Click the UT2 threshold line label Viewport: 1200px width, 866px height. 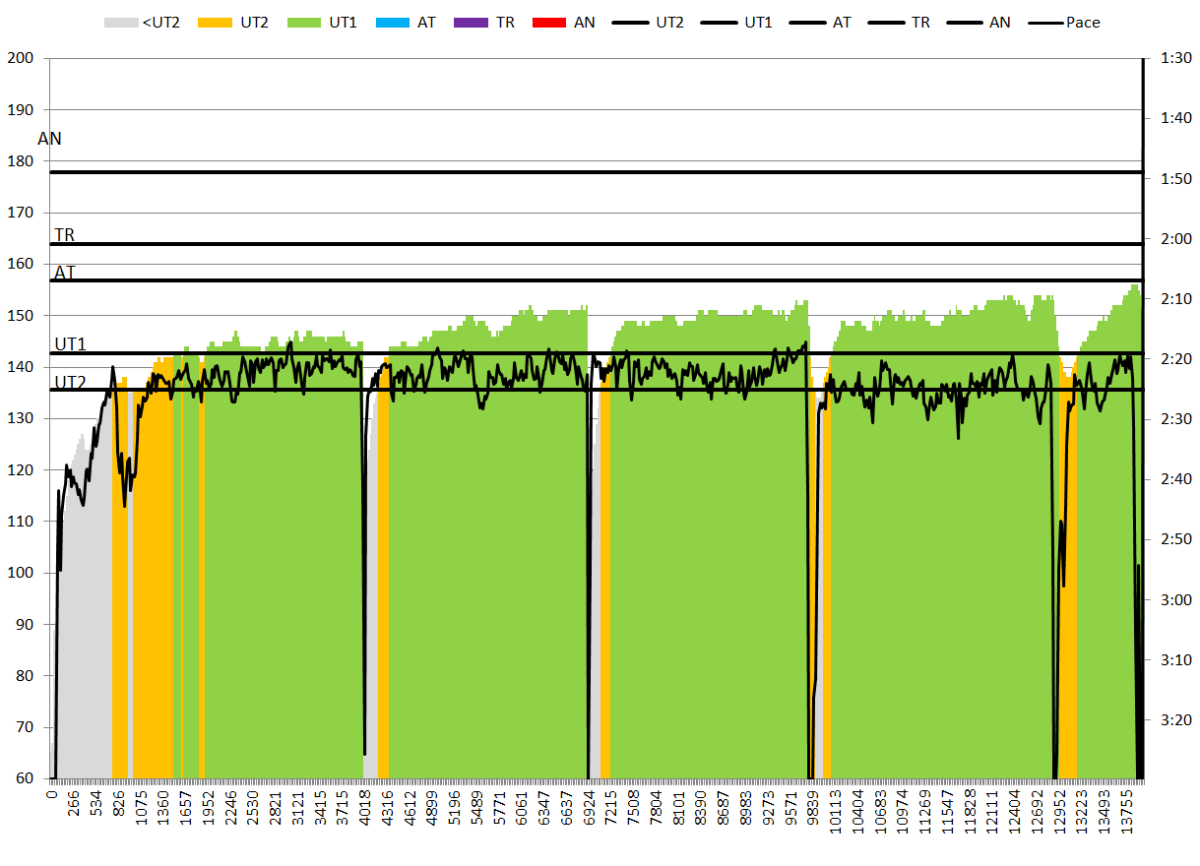pyautogui.click(x=70, y=382)
